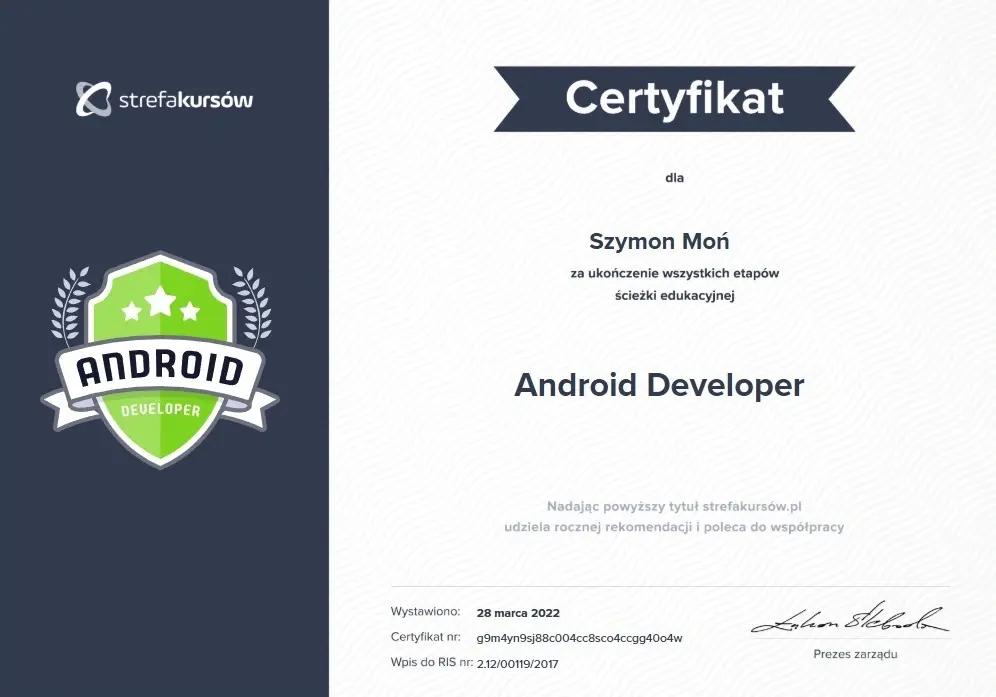Click the Wystawiono label
Screen dimensions: 996x697
point(425,611)
